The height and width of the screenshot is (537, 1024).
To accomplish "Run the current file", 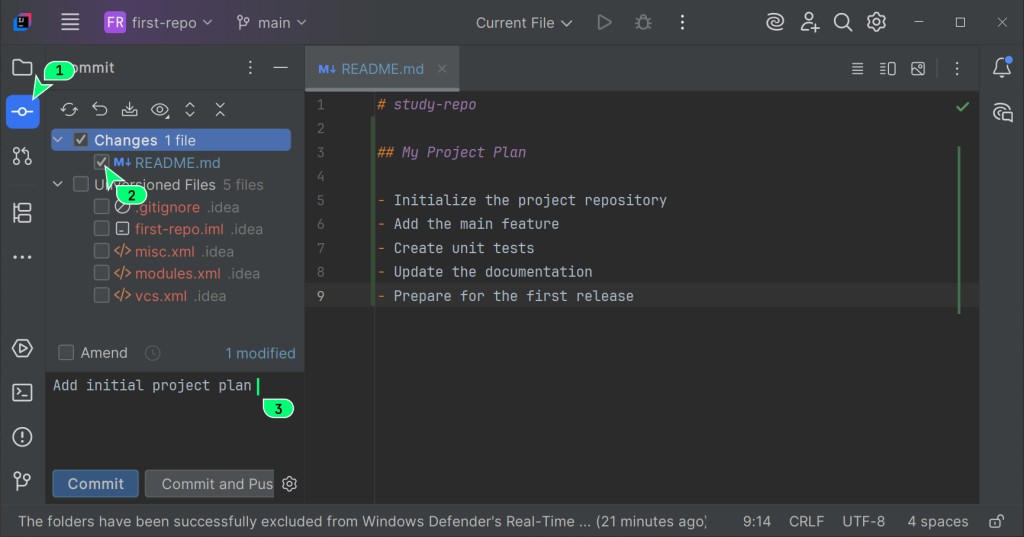I will (x=604, y=23).
